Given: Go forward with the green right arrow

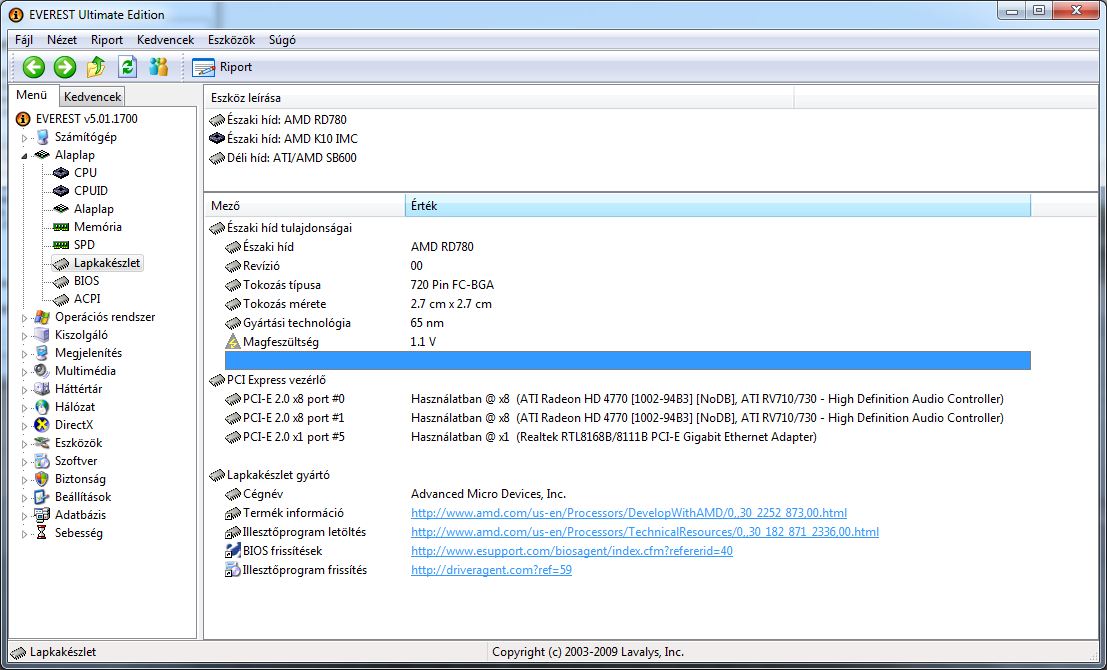Looking at the screenshot, I should click(x=65, y=67).
